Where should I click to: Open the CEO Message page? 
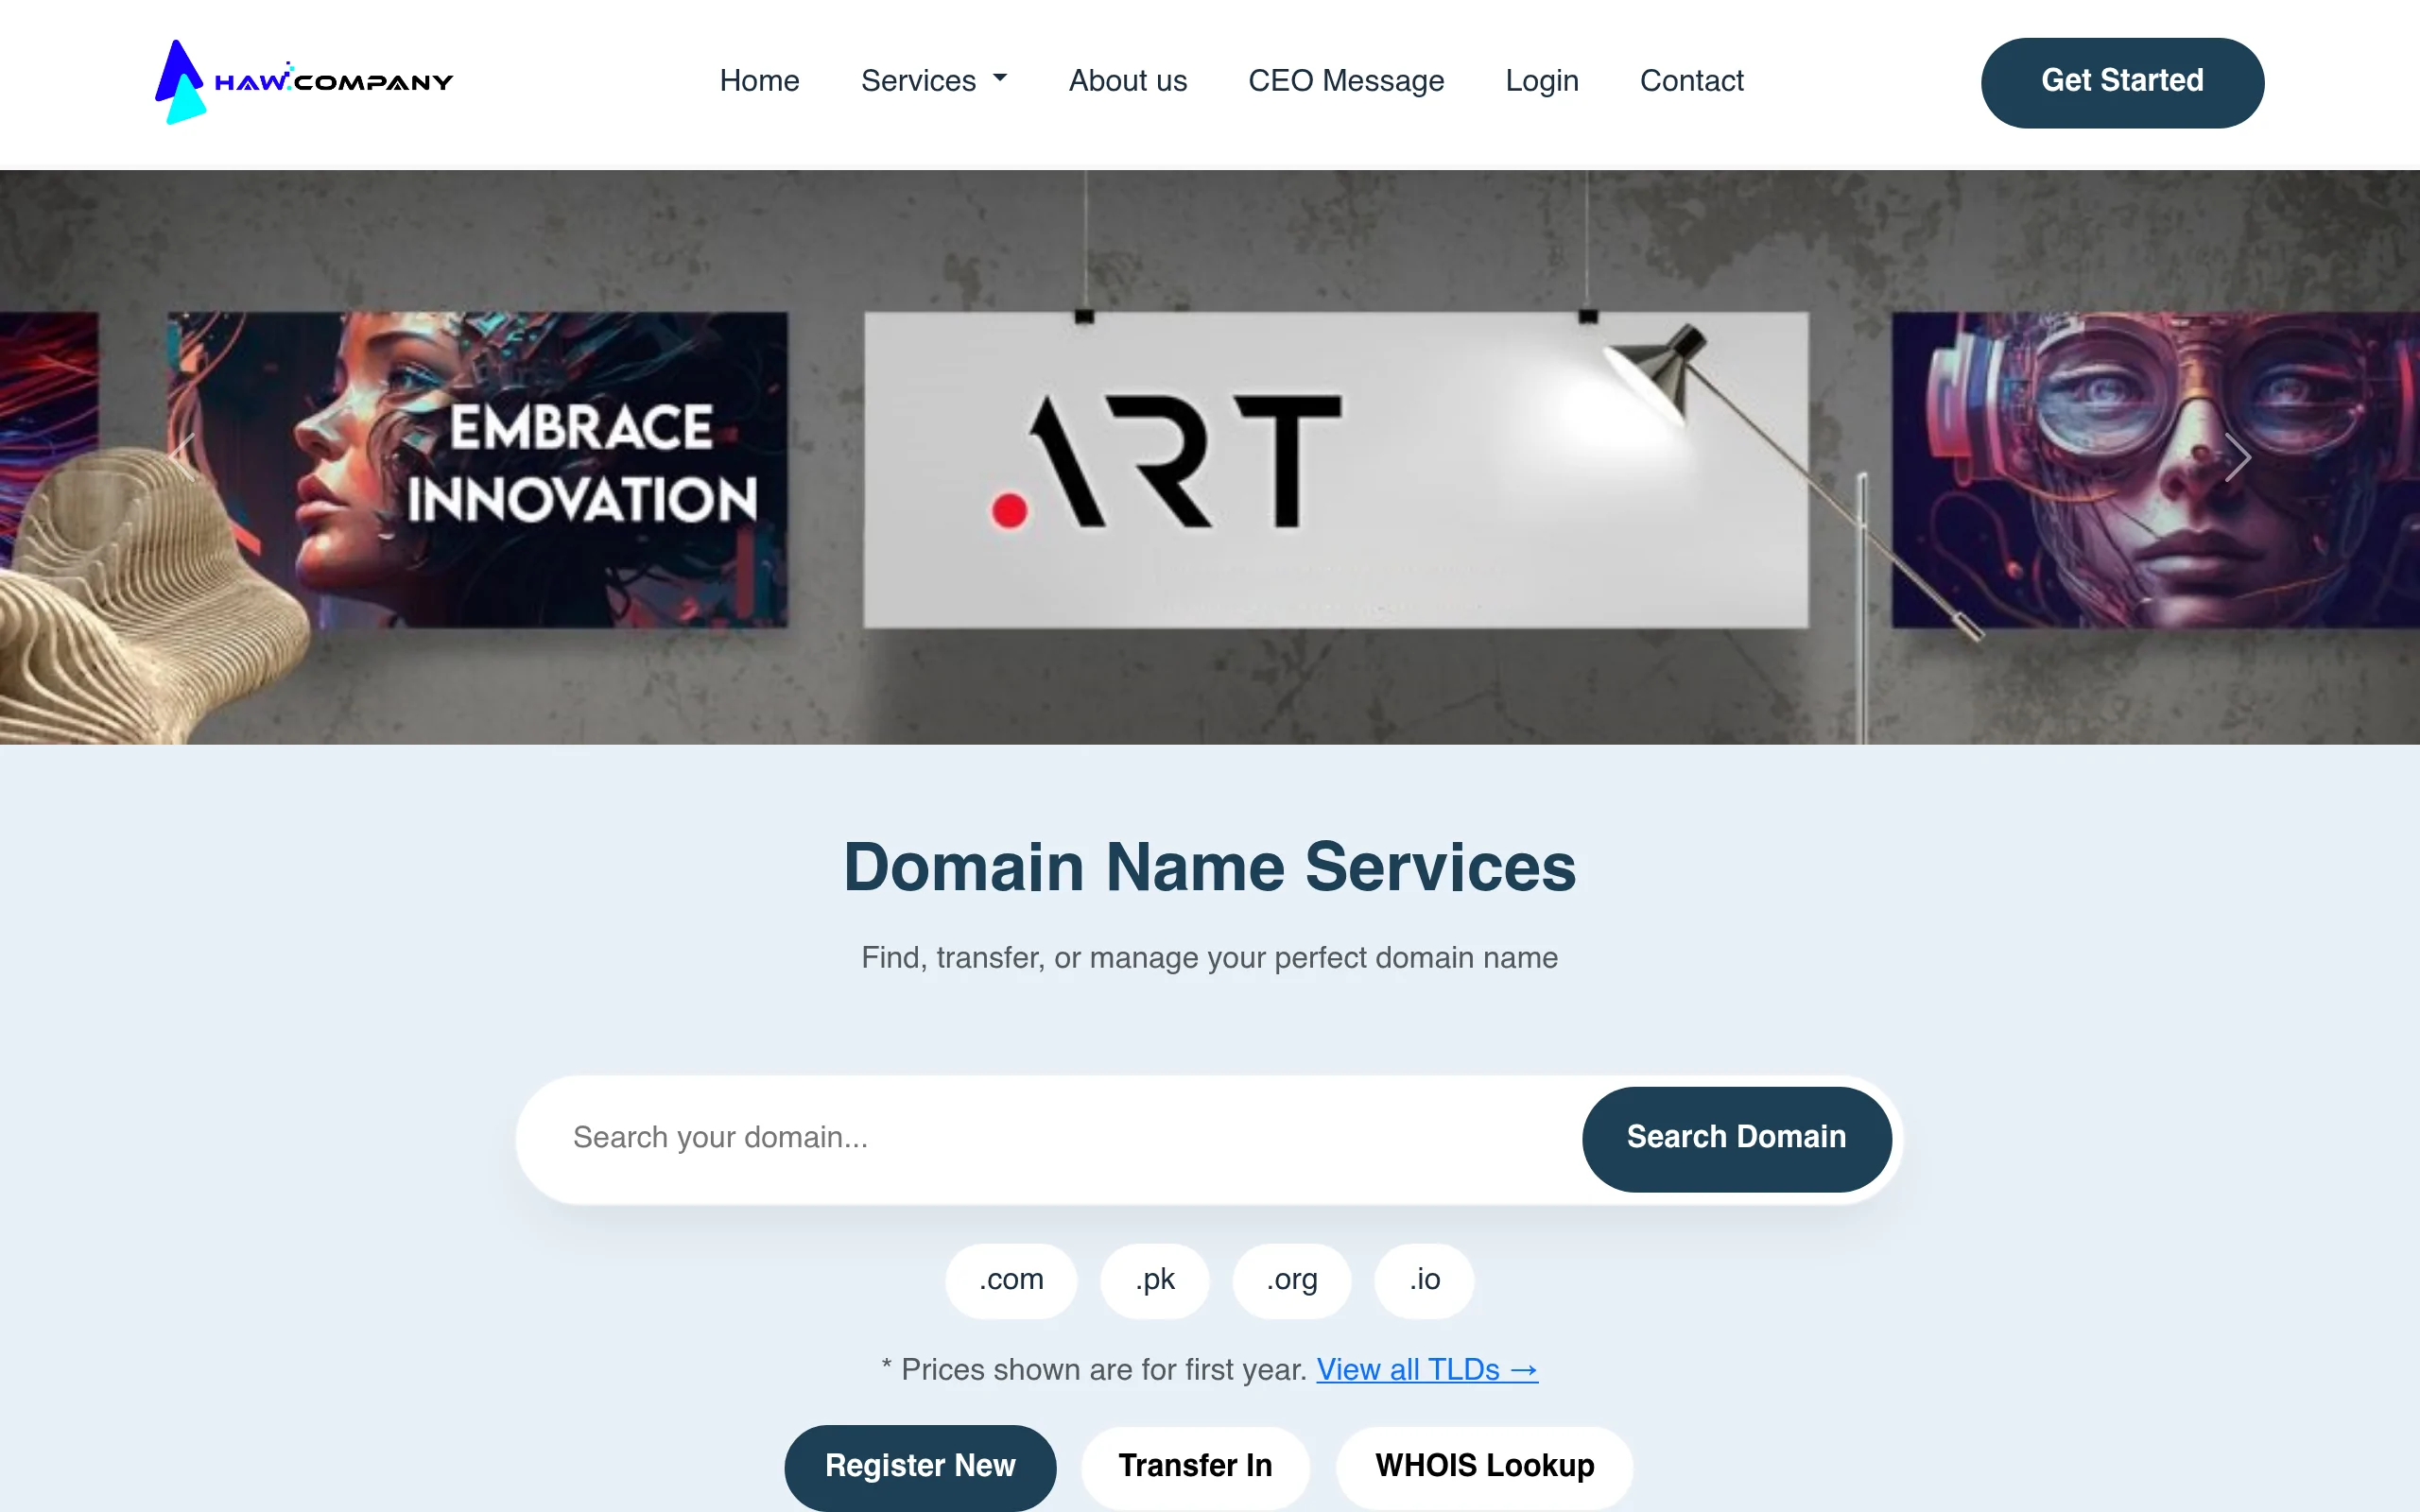(x=1346, y=81)
